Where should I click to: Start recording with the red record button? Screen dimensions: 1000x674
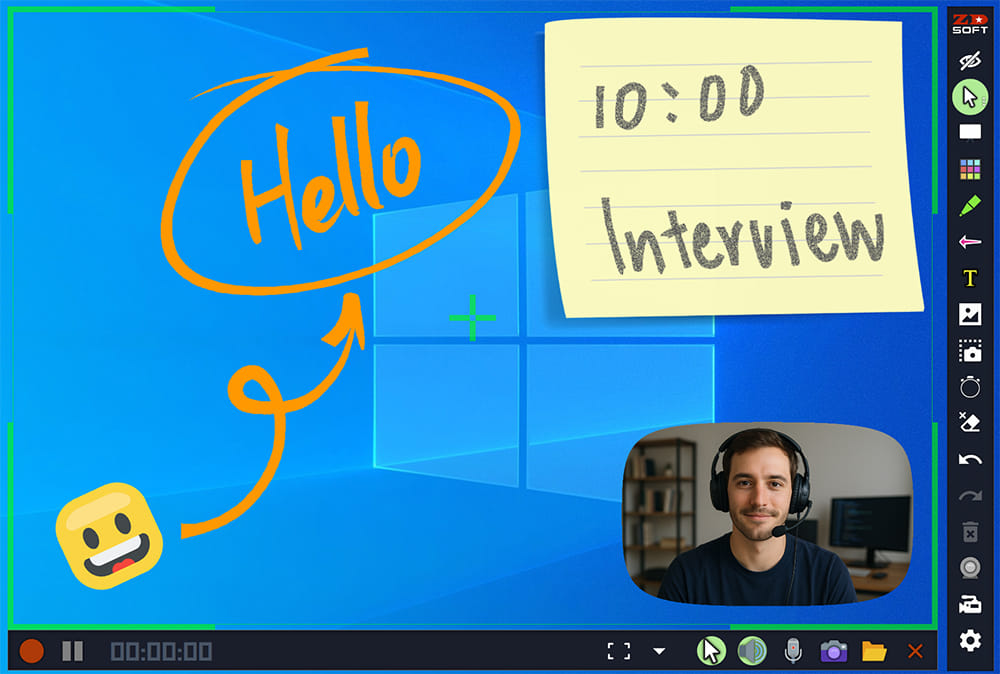tap(32, 652)
